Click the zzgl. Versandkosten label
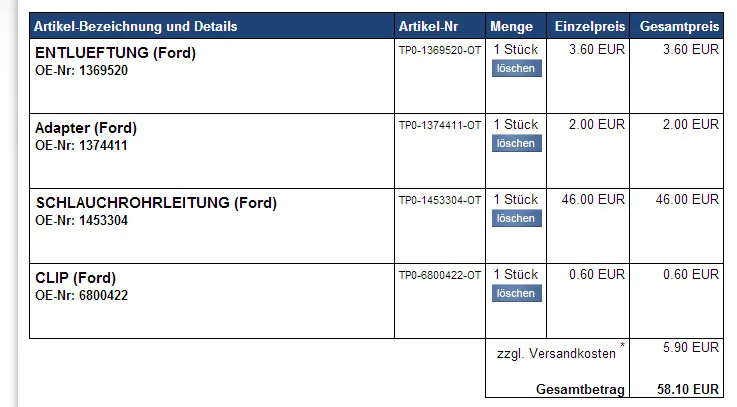 [556, 355]
